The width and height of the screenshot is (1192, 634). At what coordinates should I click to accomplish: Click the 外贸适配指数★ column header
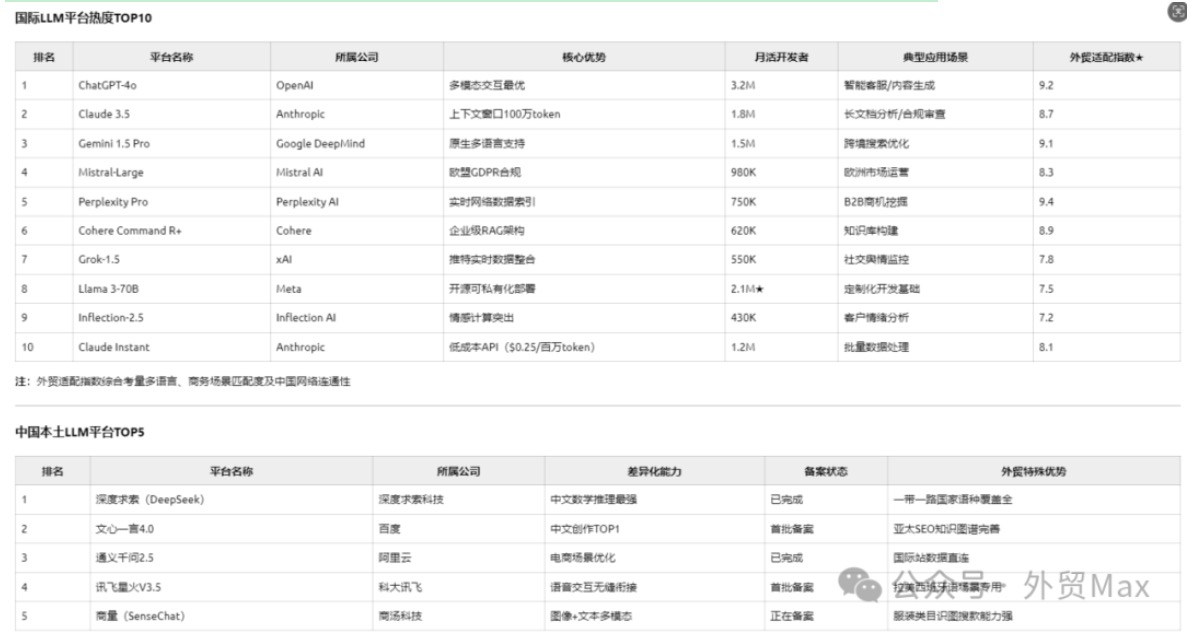pyautogui.click(x=1105, y=57)
